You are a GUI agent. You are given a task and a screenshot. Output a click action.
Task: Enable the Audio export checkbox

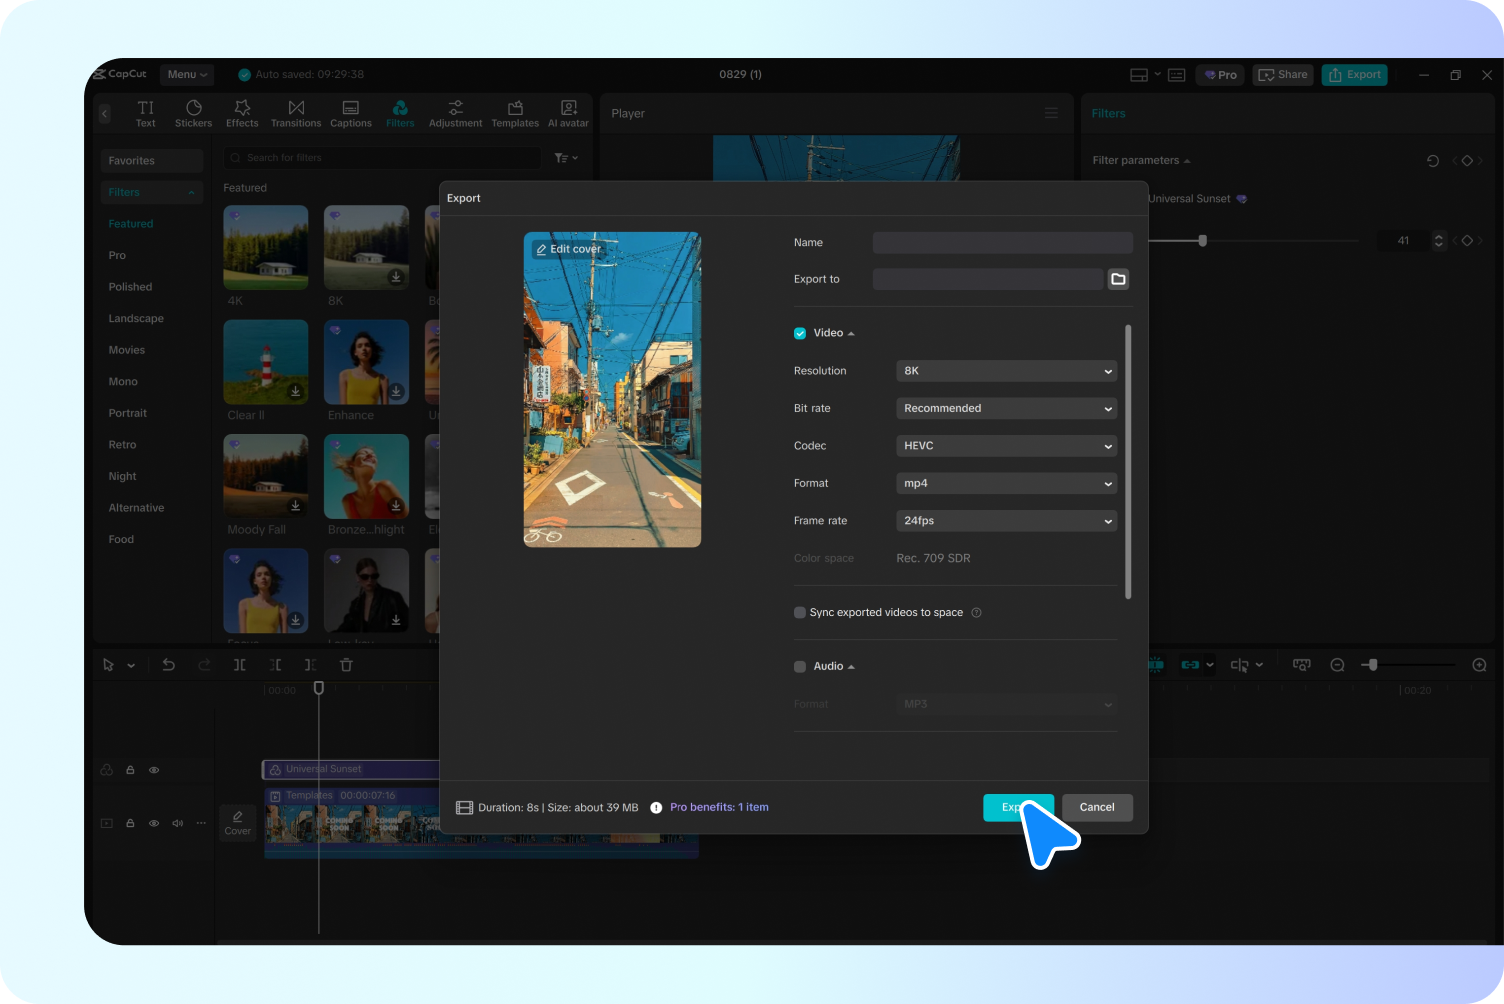tap(800, 667)
